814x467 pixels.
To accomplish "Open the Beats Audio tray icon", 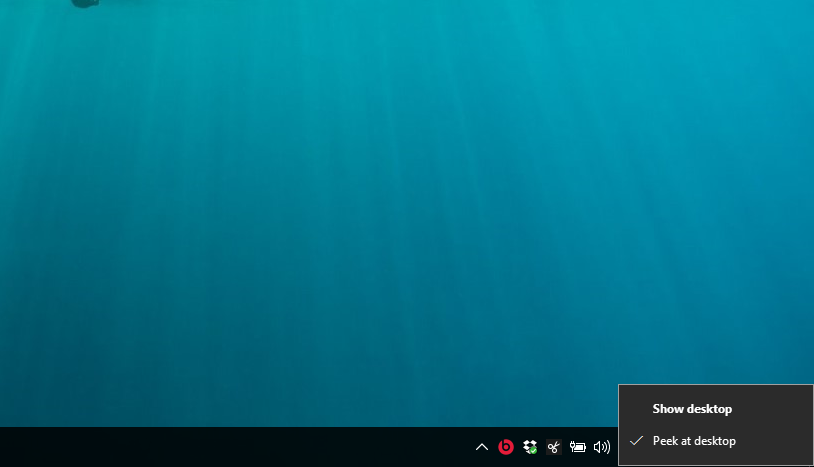I will (x=506, y=447).
